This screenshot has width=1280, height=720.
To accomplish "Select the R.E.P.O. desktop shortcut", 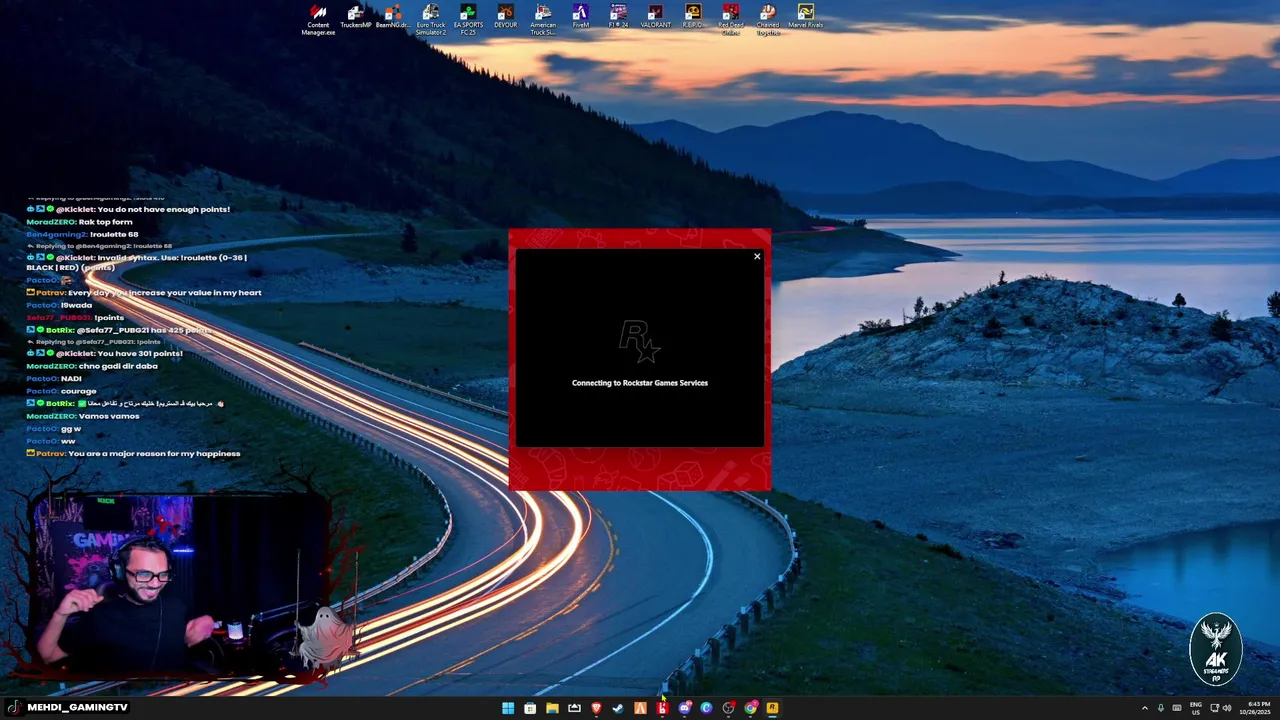I will pyautogui.click(x=693, y=17).
